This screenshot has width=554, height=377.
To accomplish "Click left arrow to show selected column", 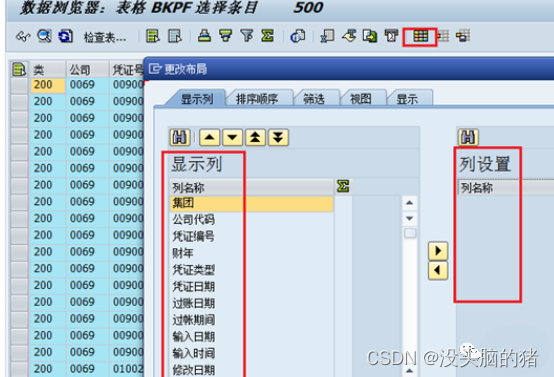I will (438, 271).
